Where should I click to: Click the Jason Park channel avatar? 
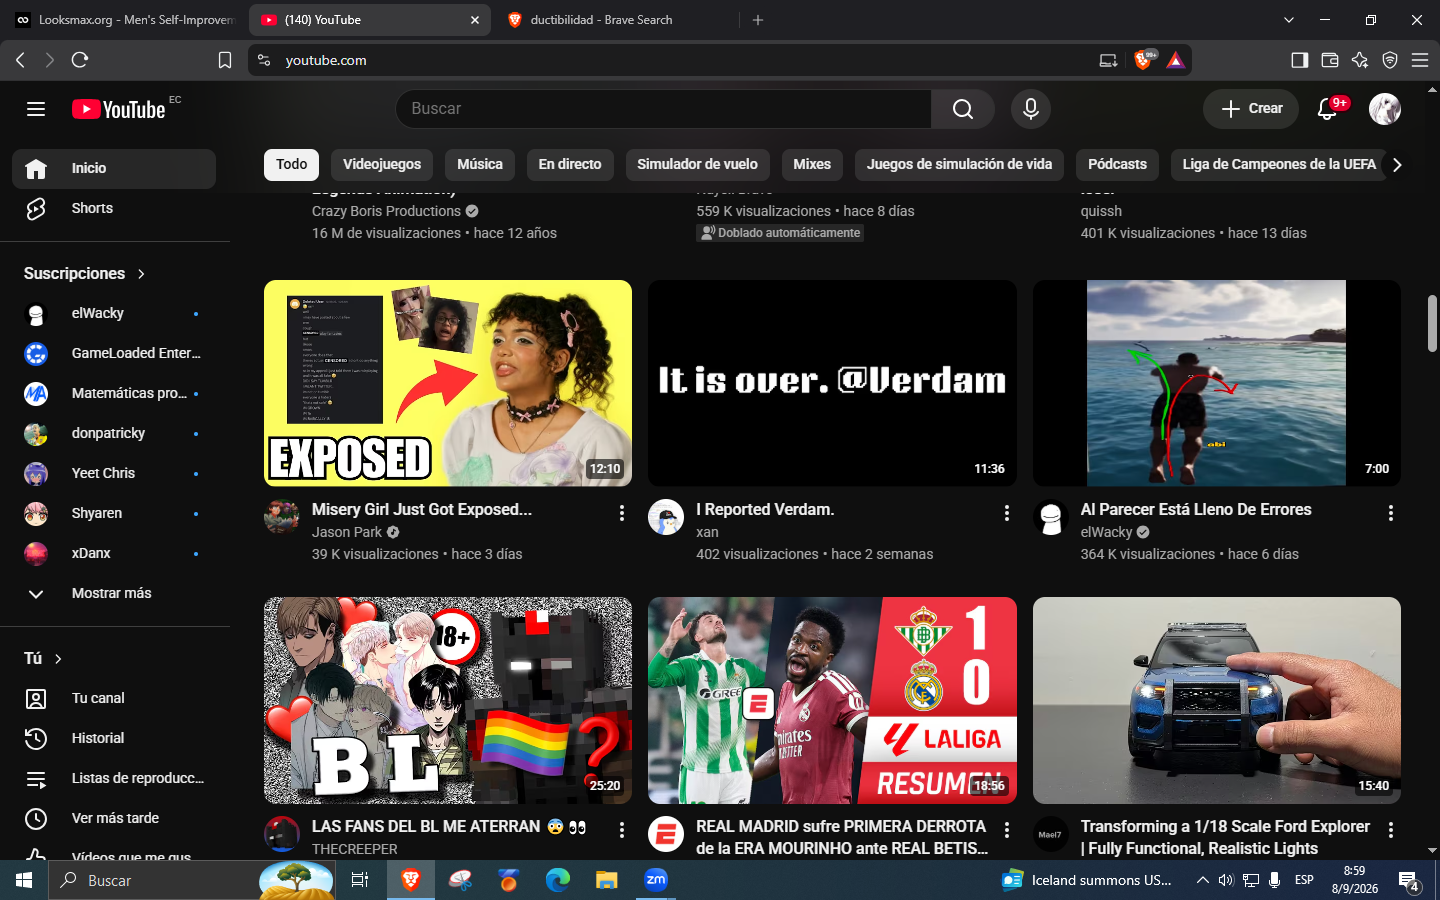click(282, 517)
